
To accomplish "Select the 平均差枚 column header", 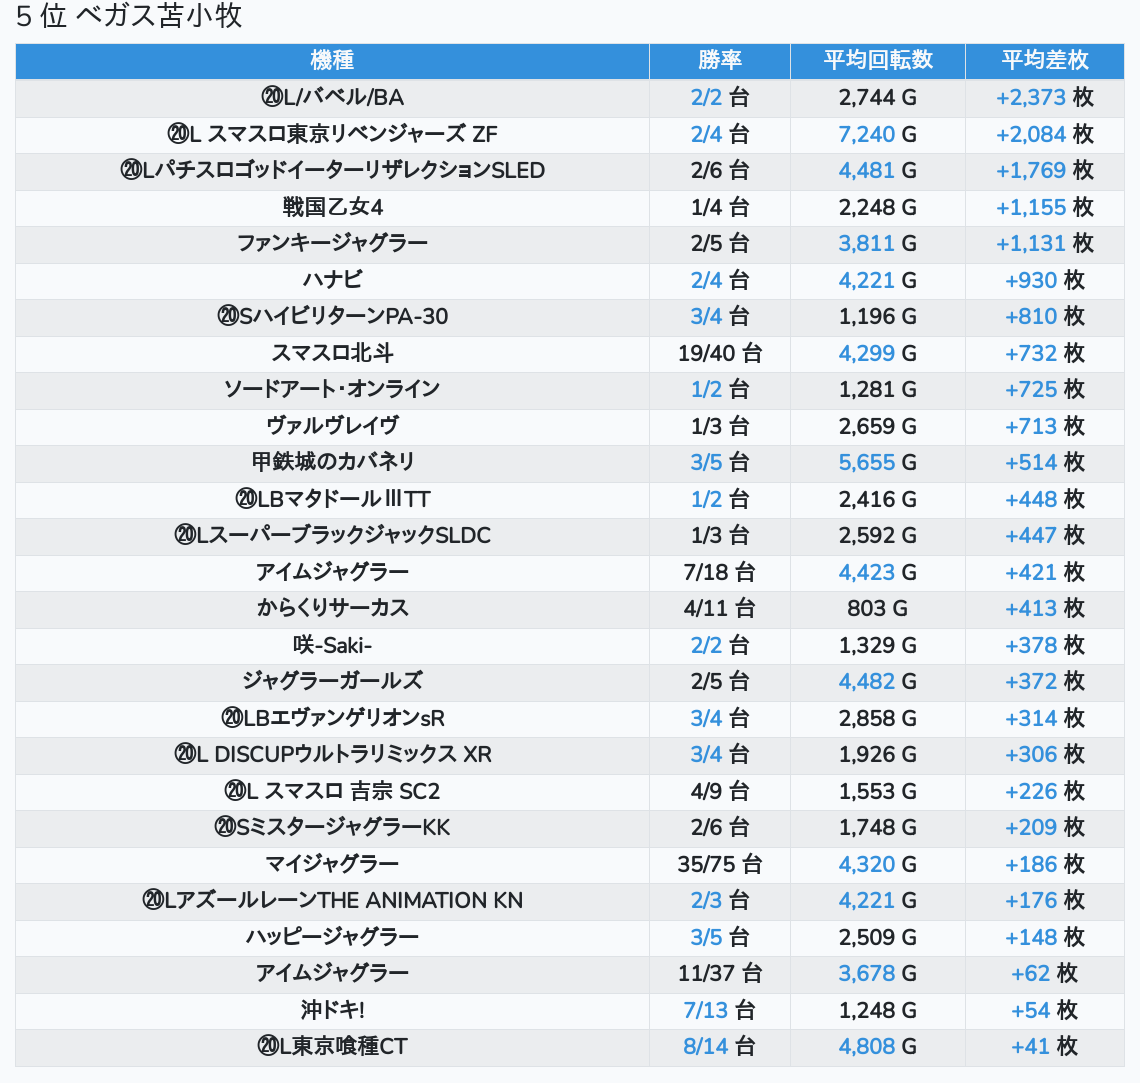I will pyautogui.click(x=1044, y=61).
